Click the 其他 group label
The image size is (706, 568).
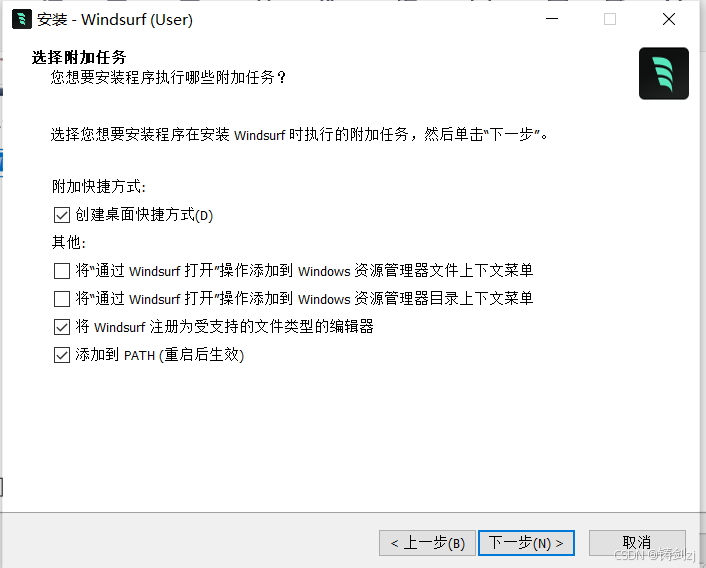point(68,243)
